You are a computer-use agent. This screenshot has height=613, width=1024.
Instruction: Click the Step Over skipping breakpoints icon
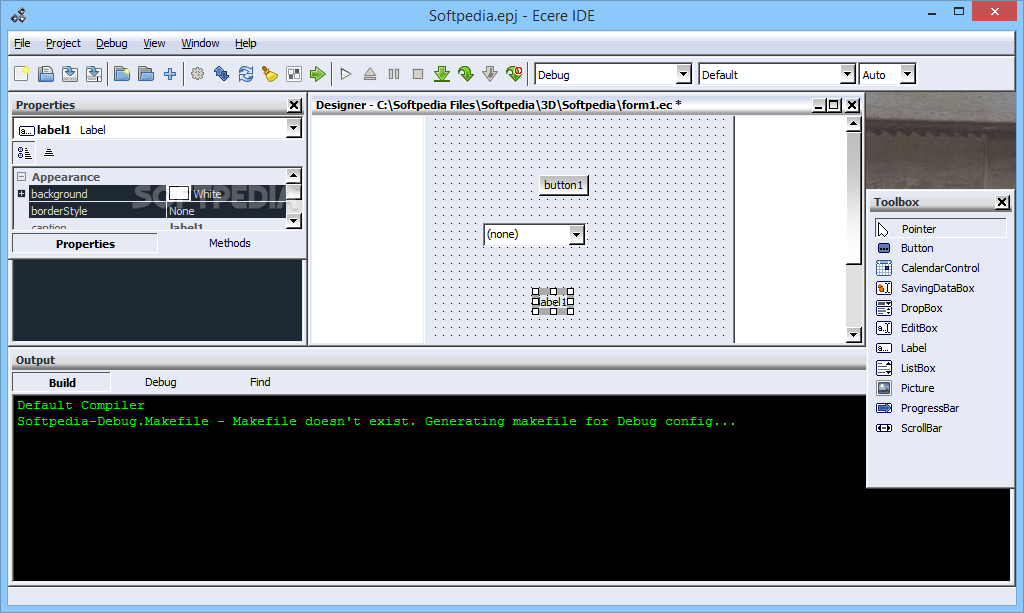coord(515,74)
